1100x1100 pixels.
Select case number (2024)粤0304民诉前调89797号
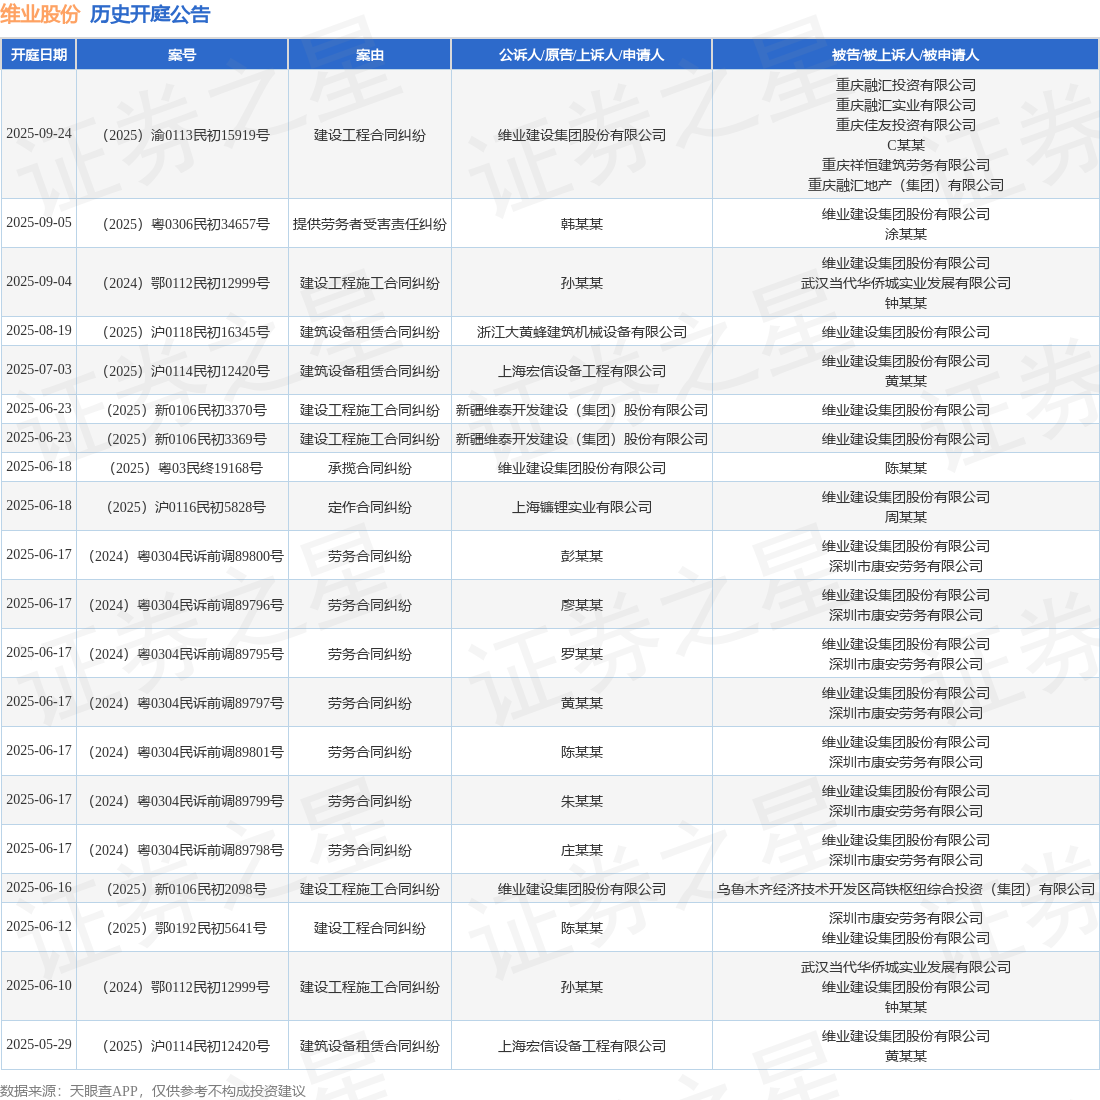pos(186,704)
